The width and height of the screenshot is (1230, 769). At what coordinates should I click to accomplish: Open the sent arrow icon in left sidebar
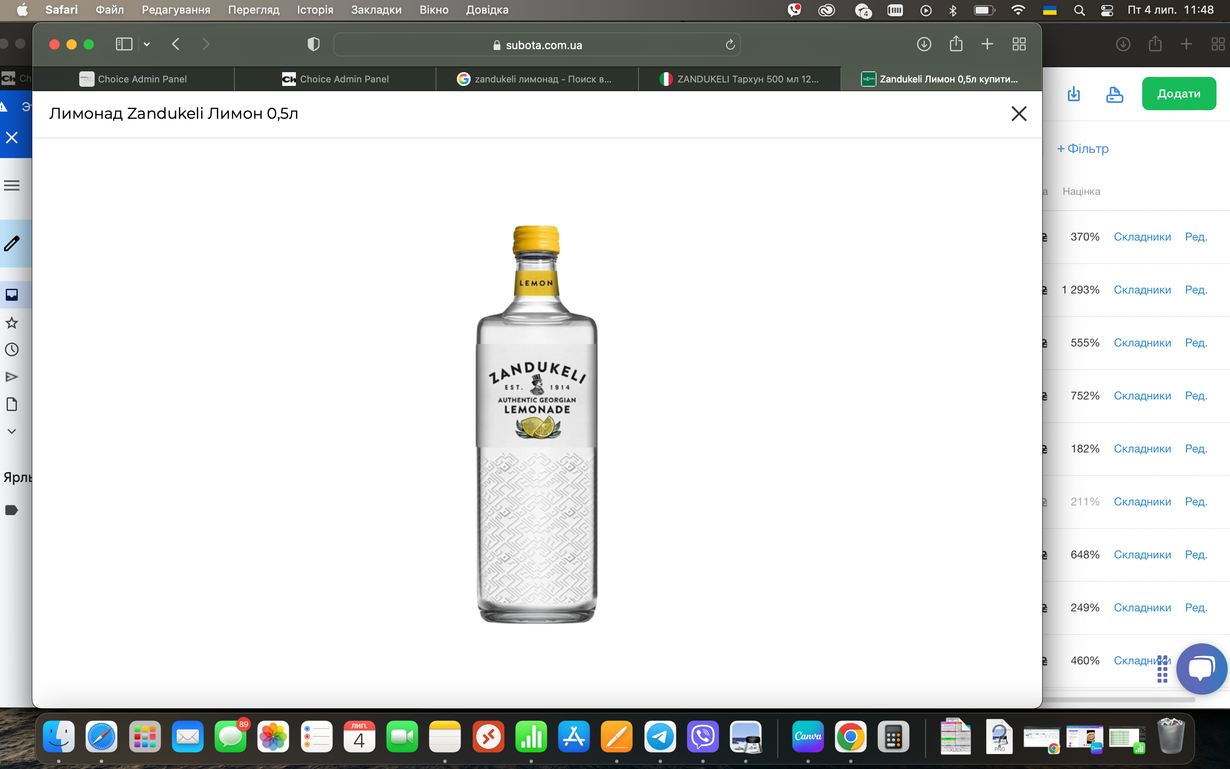(12, 377)
